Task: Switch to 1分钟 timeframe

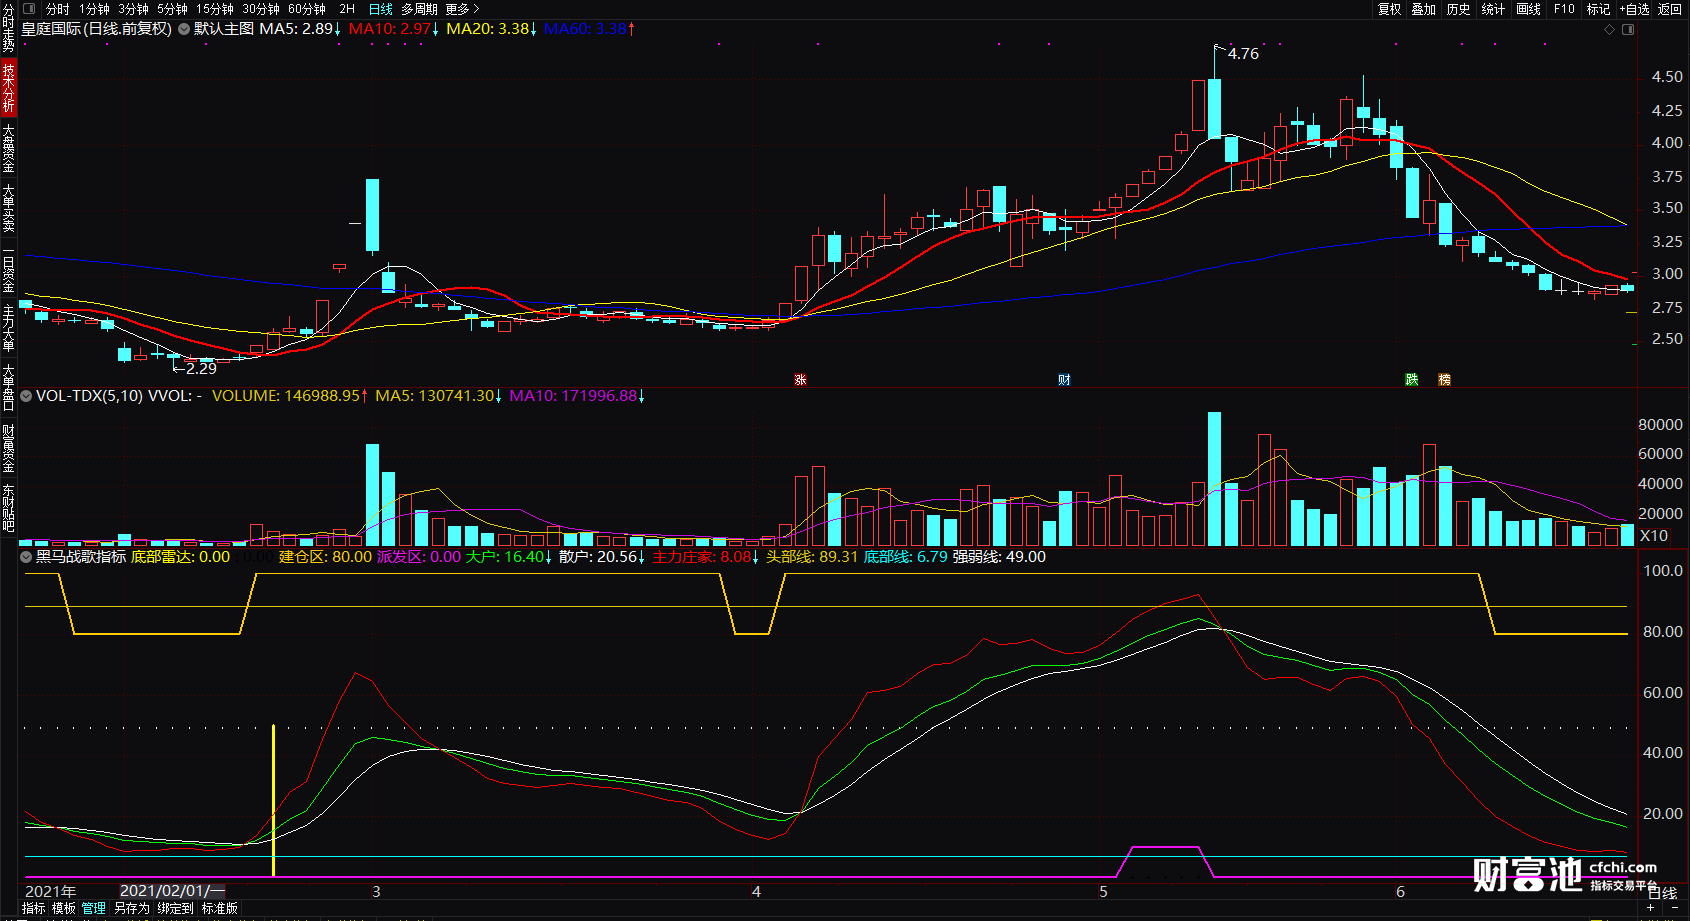Action: pos(94,9)
